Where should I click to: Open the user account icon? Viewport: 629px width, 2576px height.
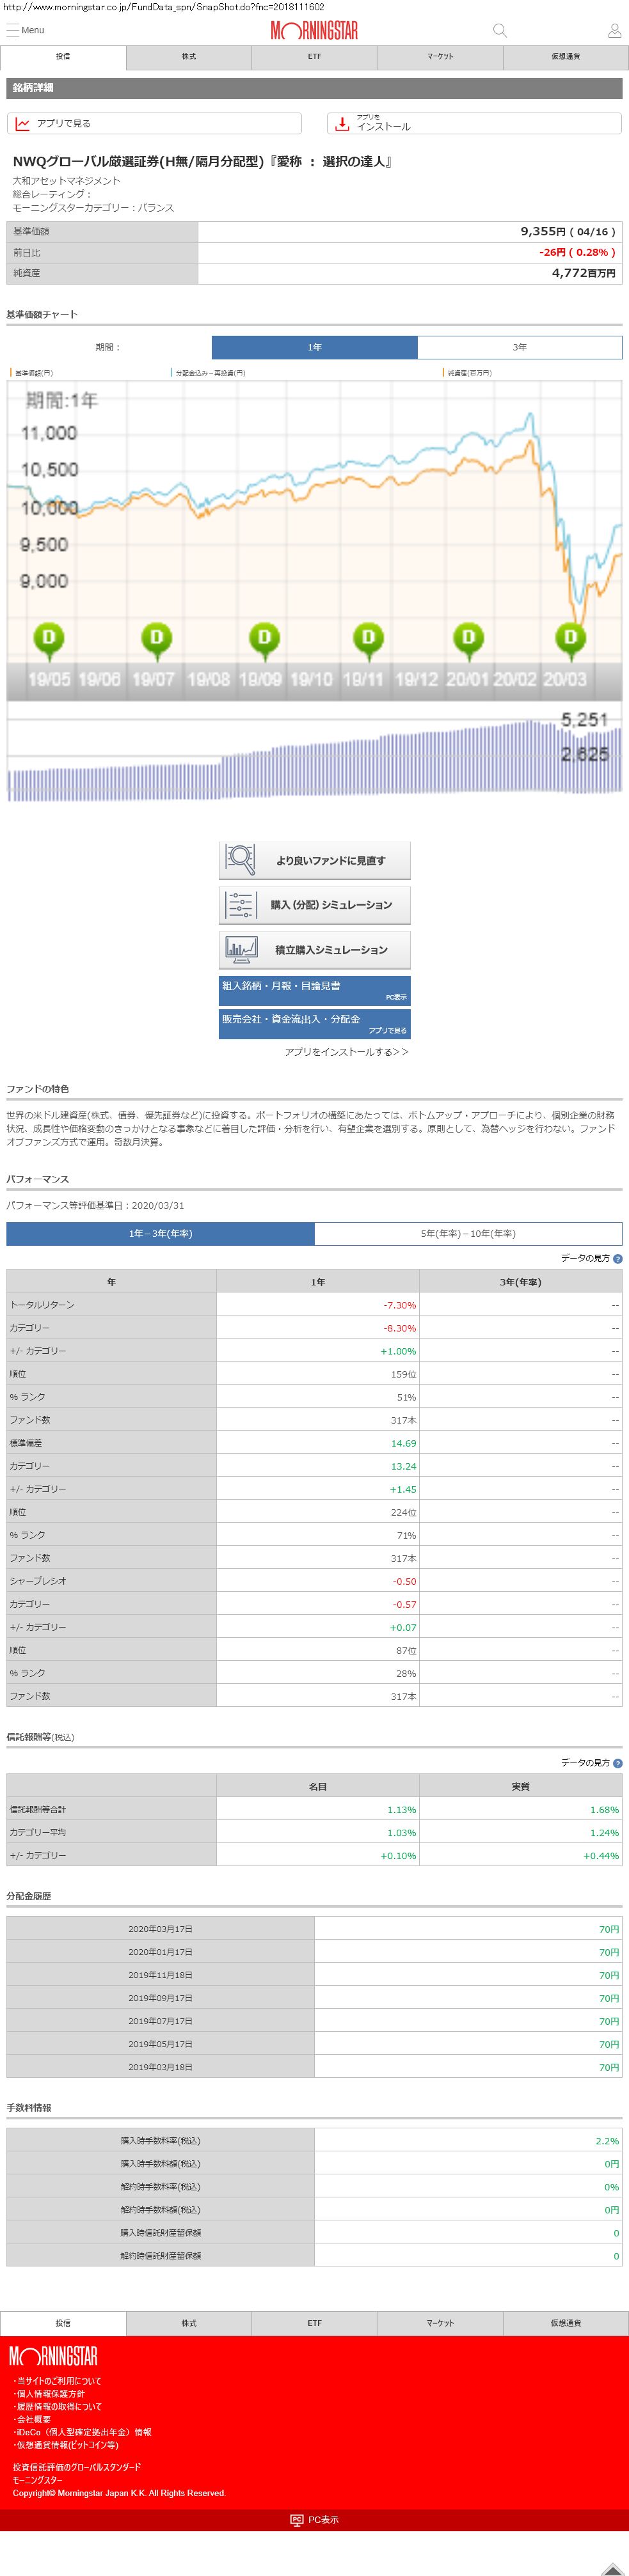coord(614,31)
